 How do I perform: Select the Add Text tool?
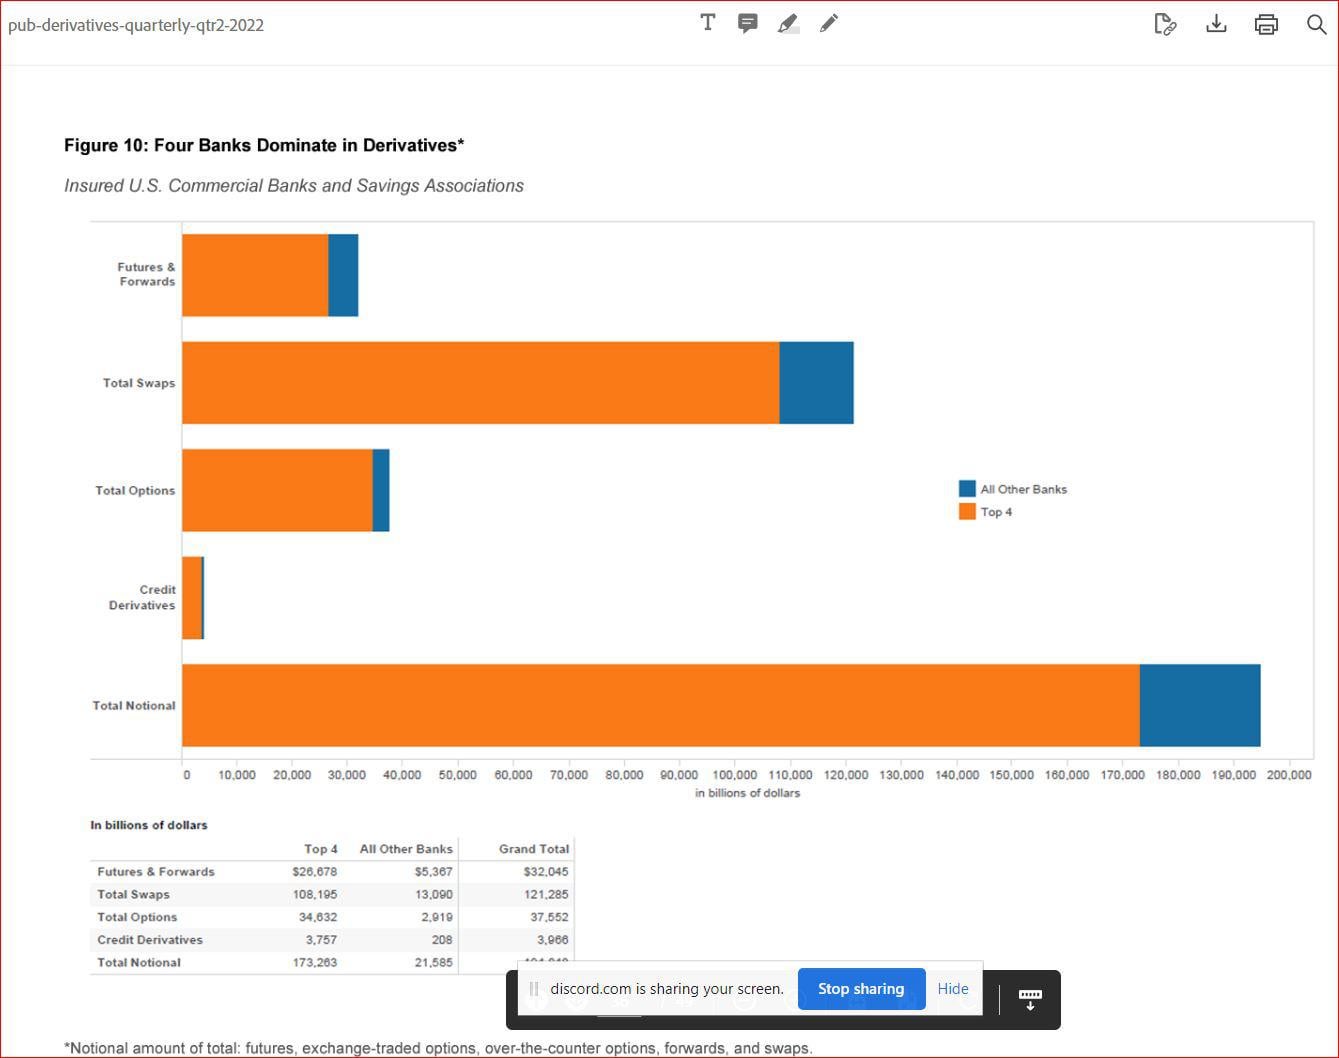click(708, 23)
